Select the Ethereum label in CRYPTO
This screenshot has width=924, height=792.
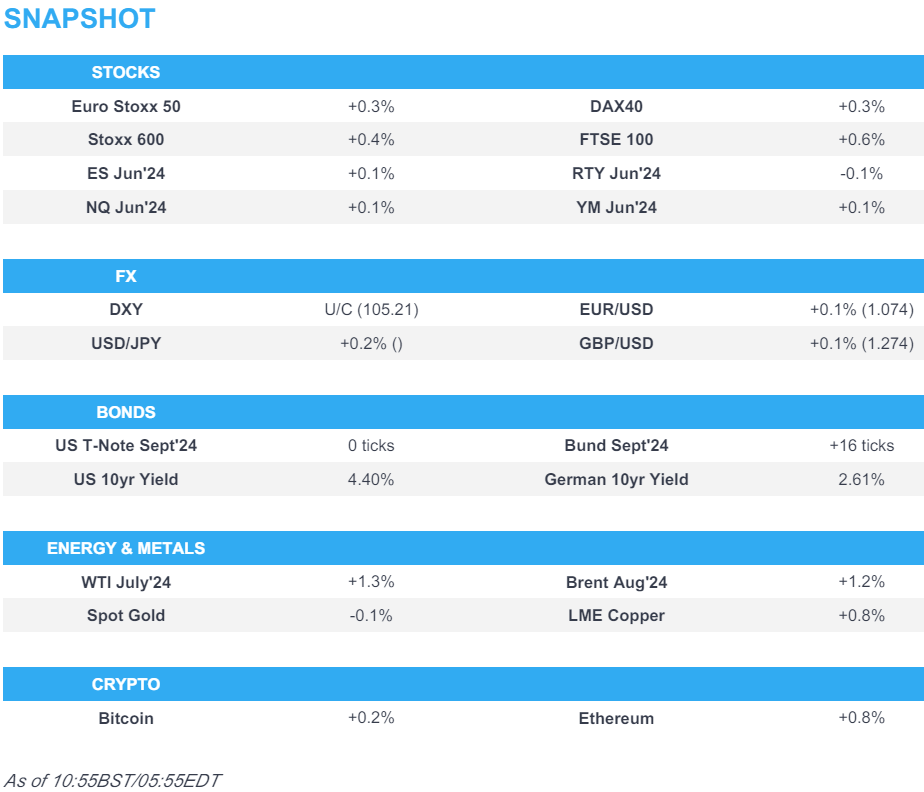616,718
